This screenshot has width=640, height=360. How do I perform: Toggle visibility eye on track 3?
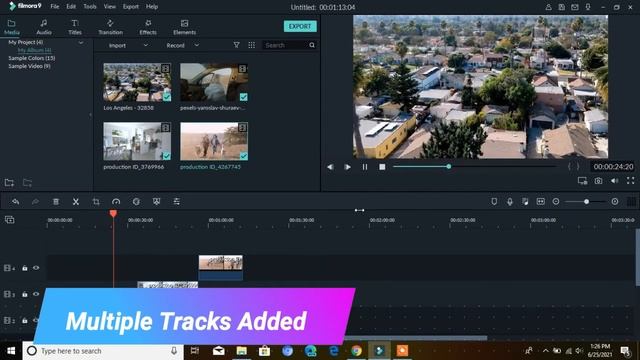pyautogui.click(x=36, y=294)
